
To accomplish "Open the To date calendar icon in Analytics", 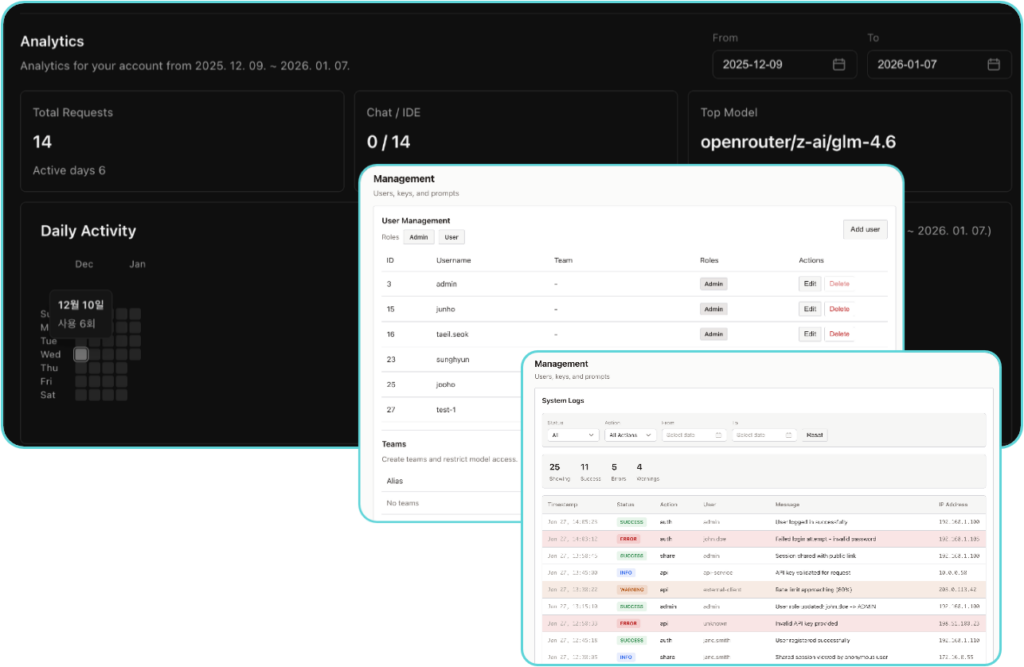I will (x=993, y=64).
